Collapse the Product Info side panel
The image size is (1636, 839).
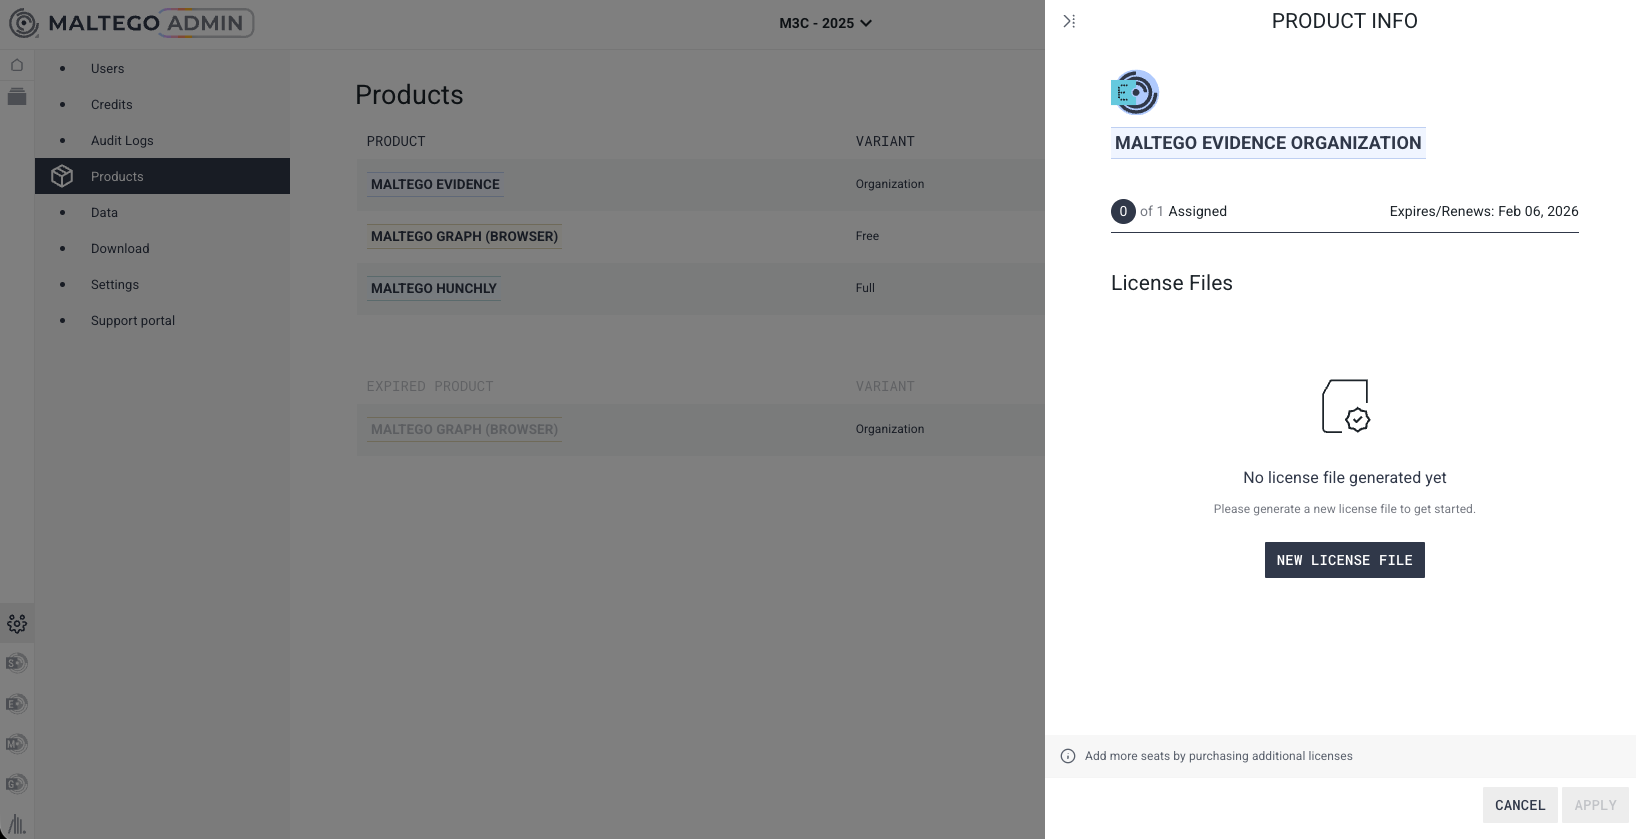1069,21
